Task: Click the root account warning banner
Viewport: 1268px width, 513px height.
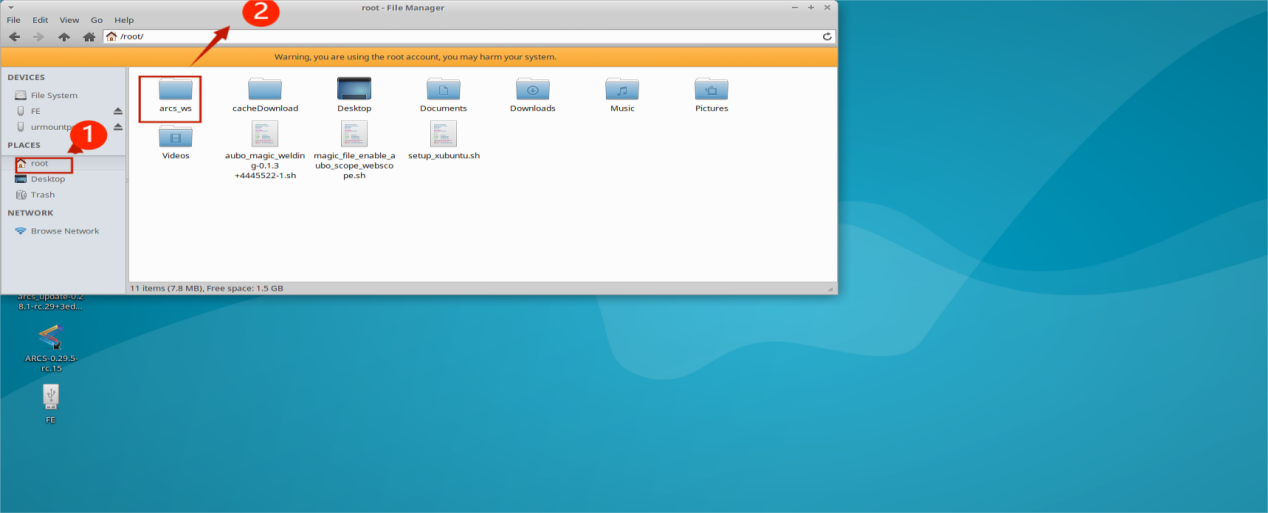Action: point(418,57)
